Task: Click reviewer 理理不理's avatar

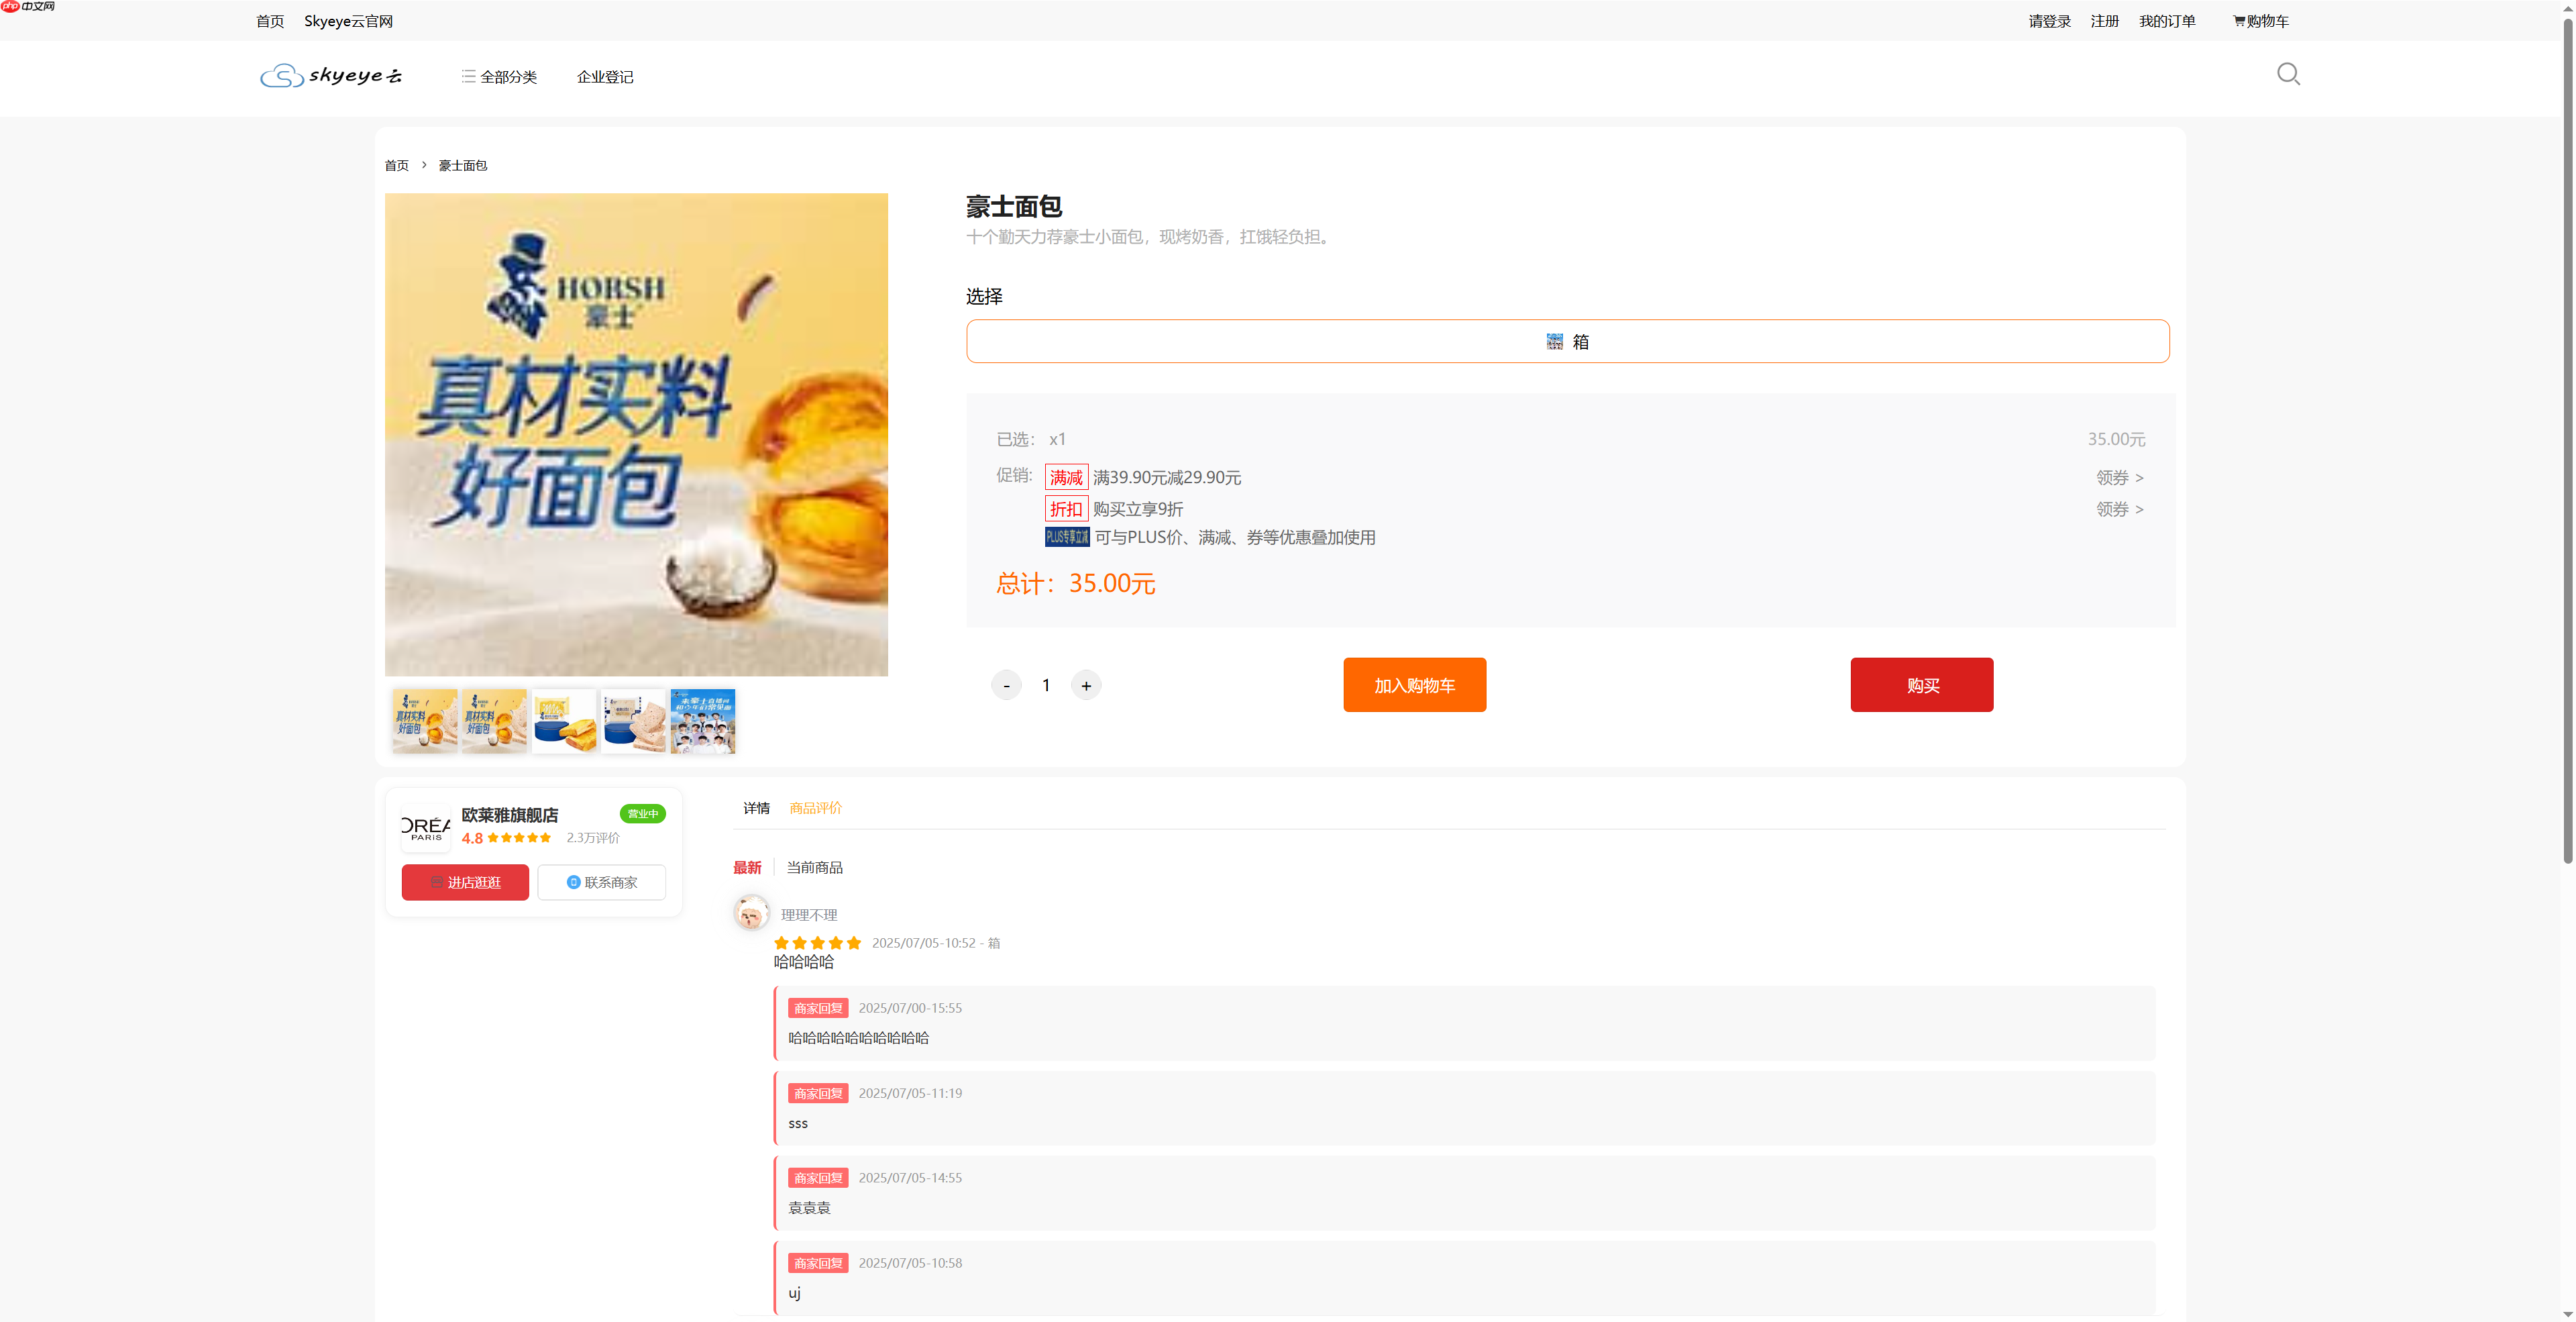Action: (x=751, y=913)
